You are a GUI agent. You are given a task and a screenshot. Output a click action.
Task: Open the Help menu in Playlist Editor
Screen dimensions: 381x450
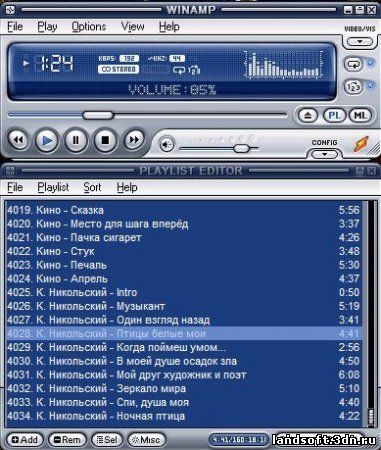(x=127, y=187)
